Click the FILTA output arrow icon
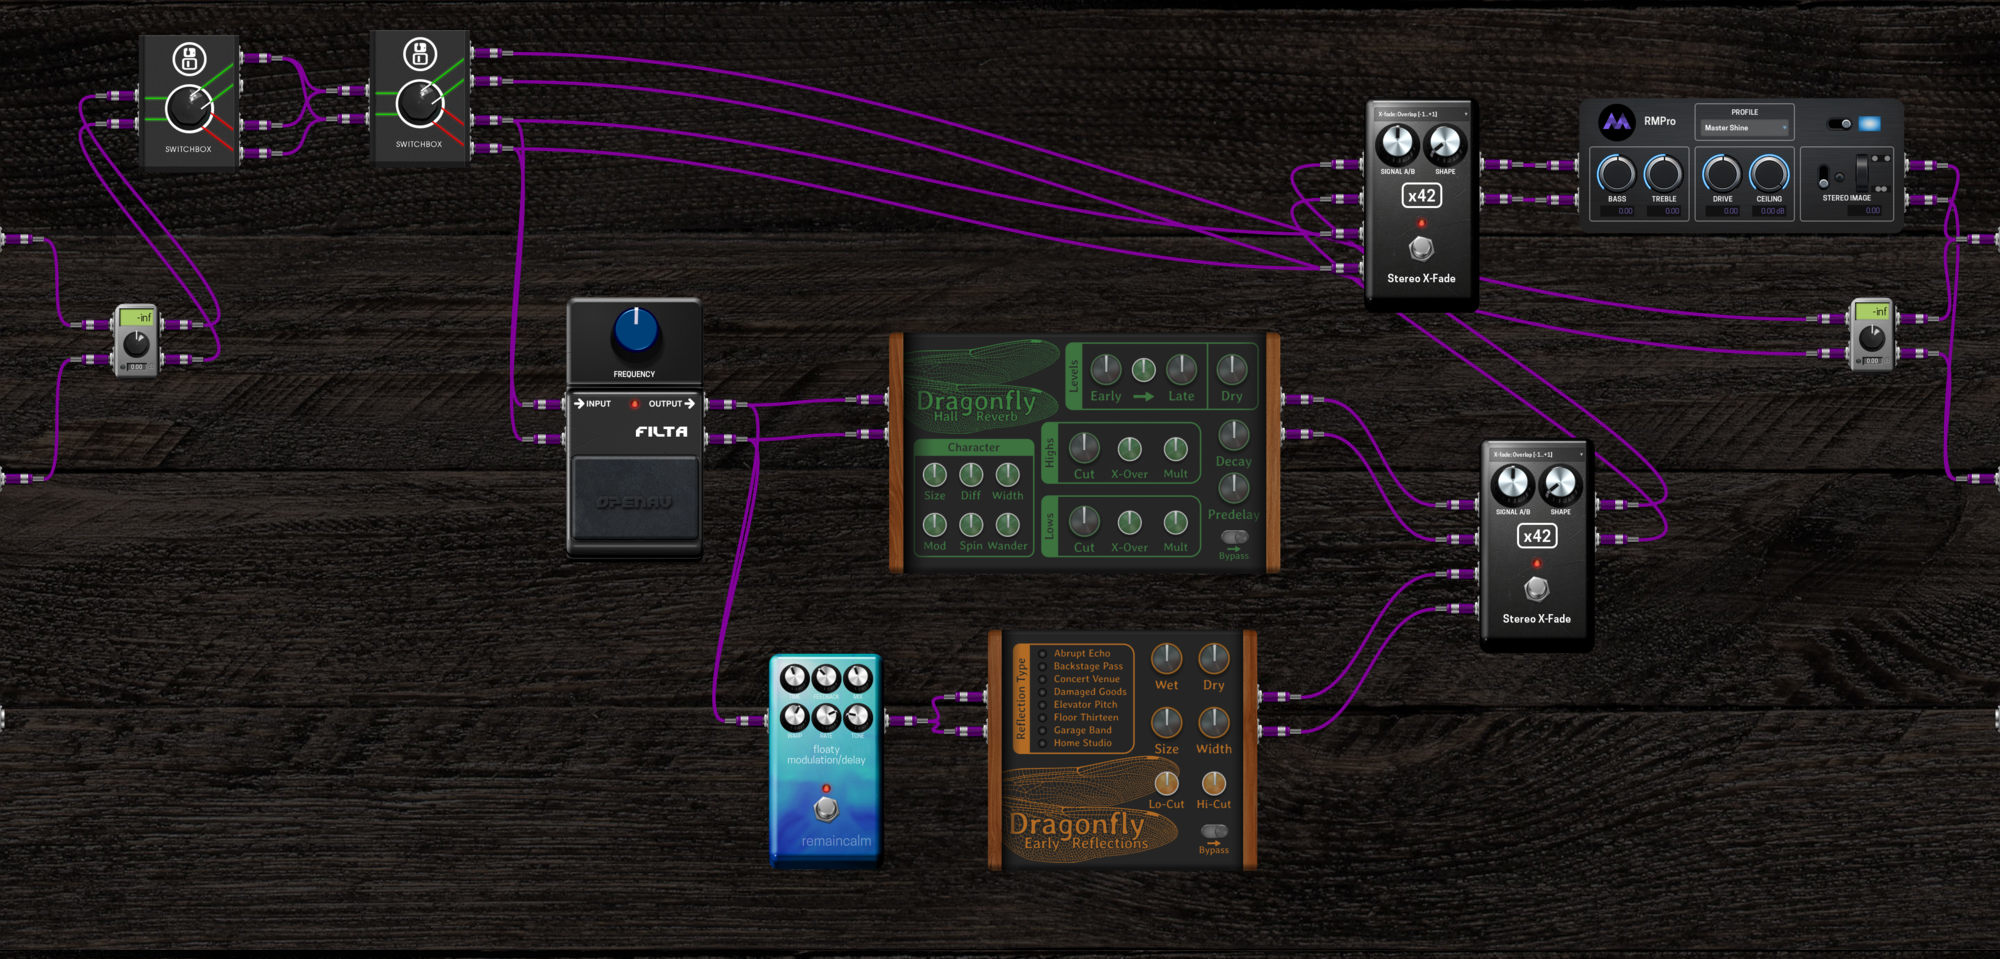 click(689, 404)
